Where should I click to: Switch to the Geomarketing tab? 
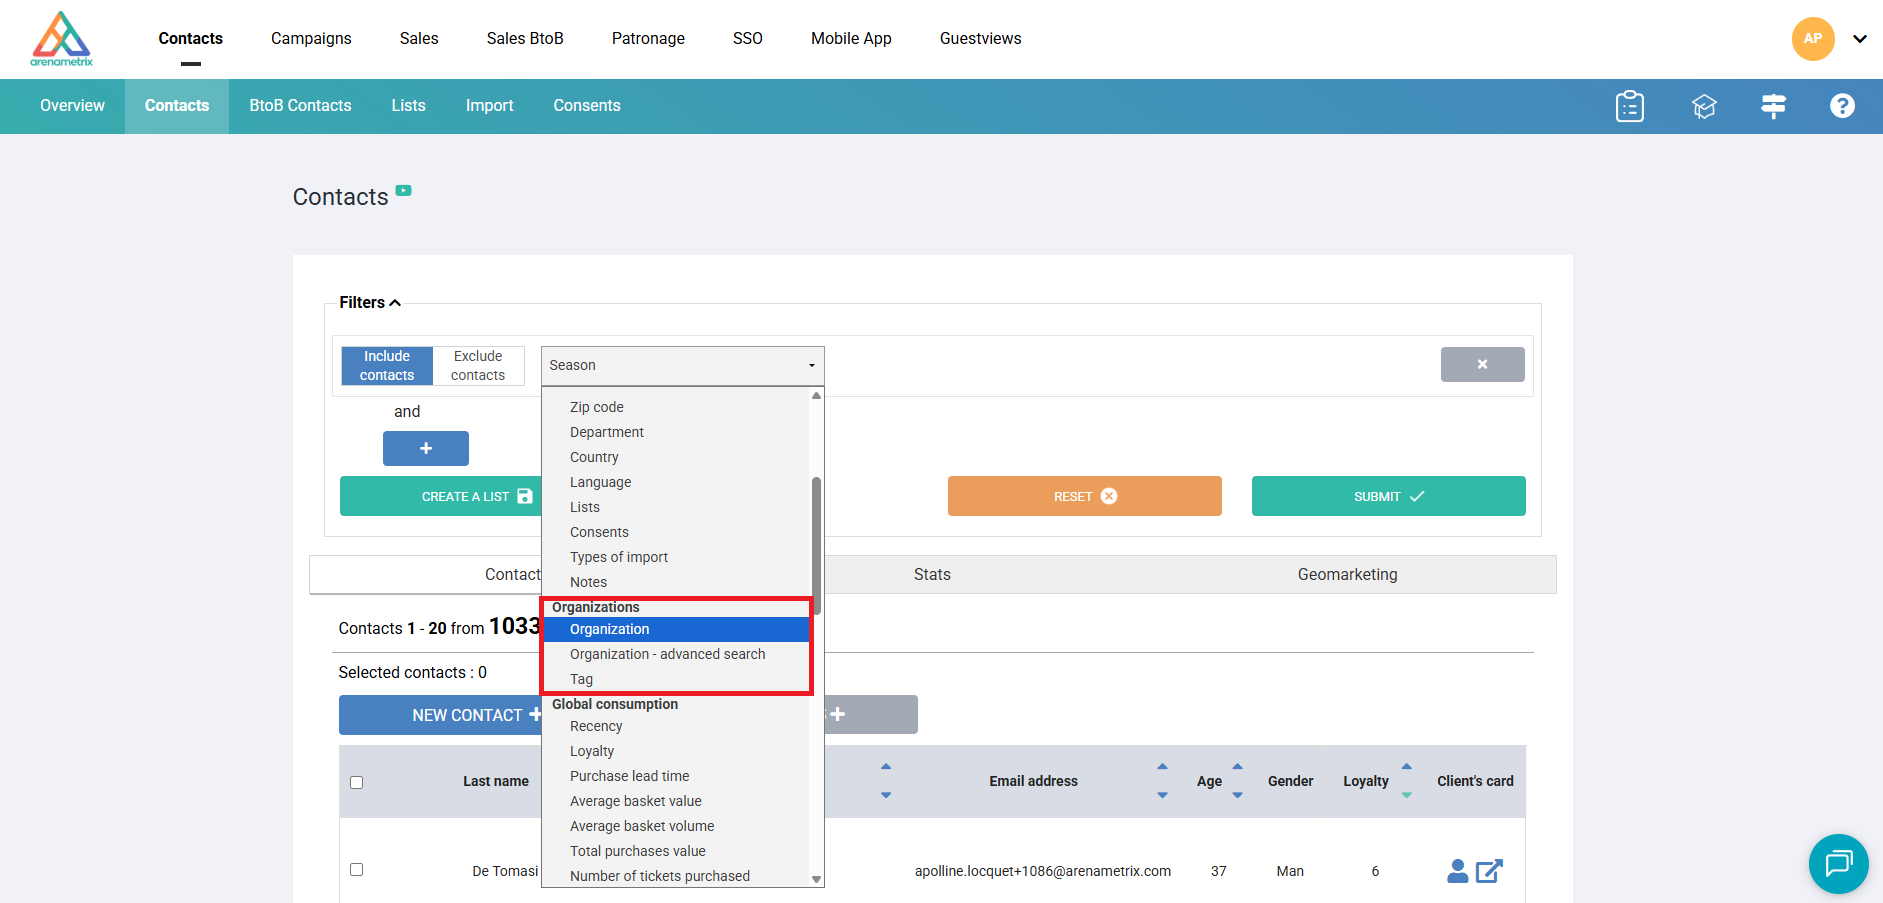click(x=1347, y=574)
